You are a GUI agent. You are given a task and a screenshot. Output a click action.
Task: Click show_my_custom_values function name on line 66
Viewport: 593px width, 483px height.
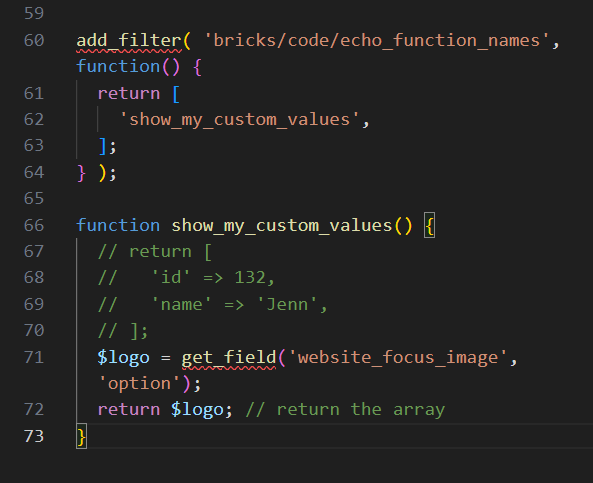[x=282, y=226]
